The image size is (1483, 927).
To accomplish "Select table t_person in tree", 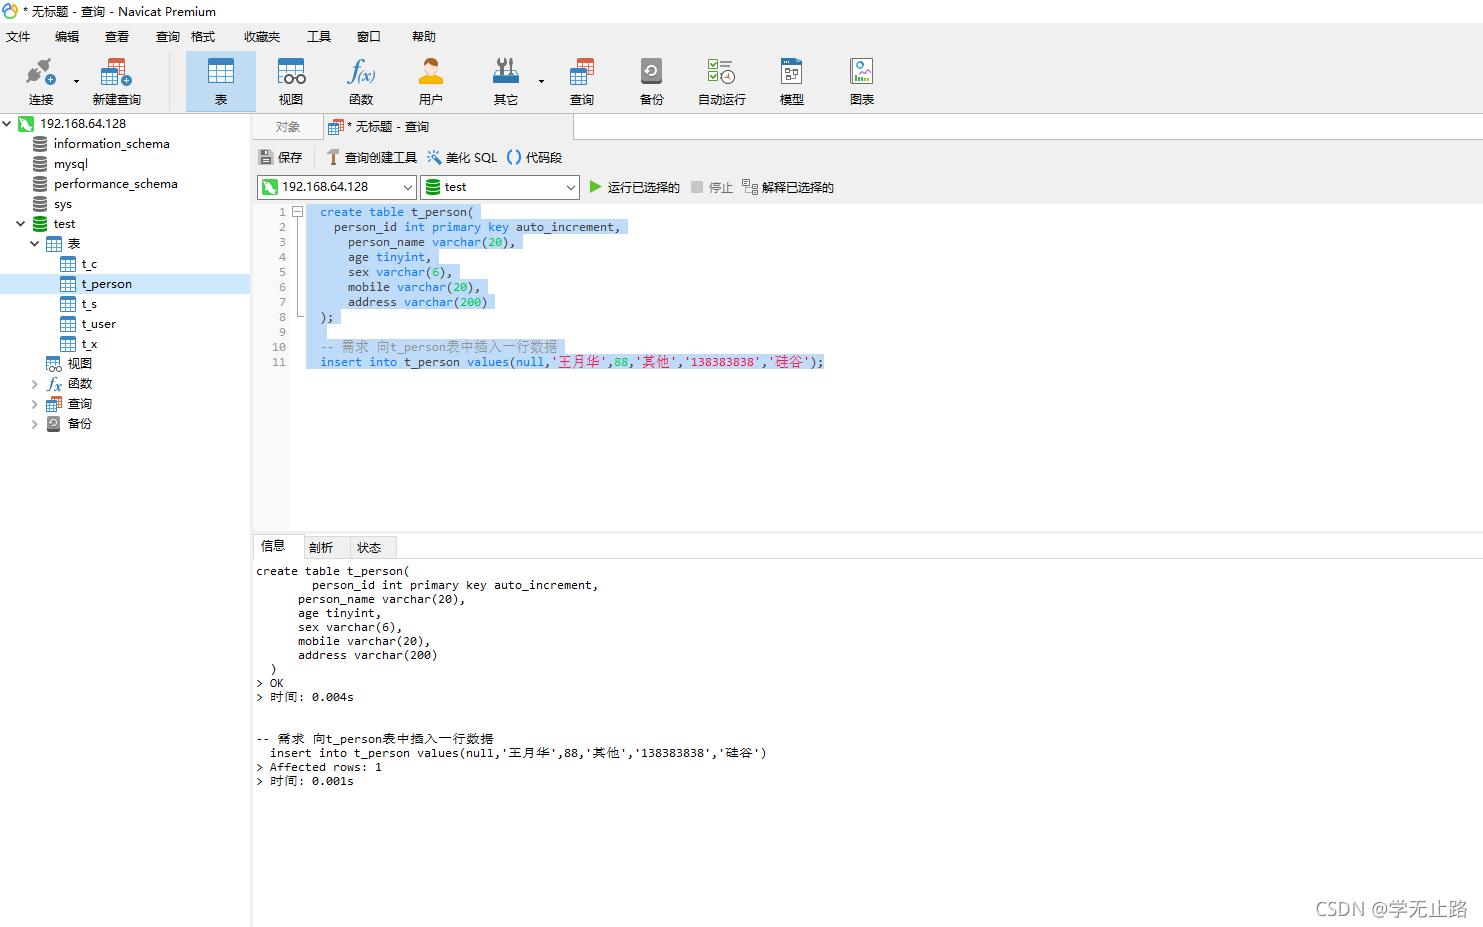I will tap(106, 284).
